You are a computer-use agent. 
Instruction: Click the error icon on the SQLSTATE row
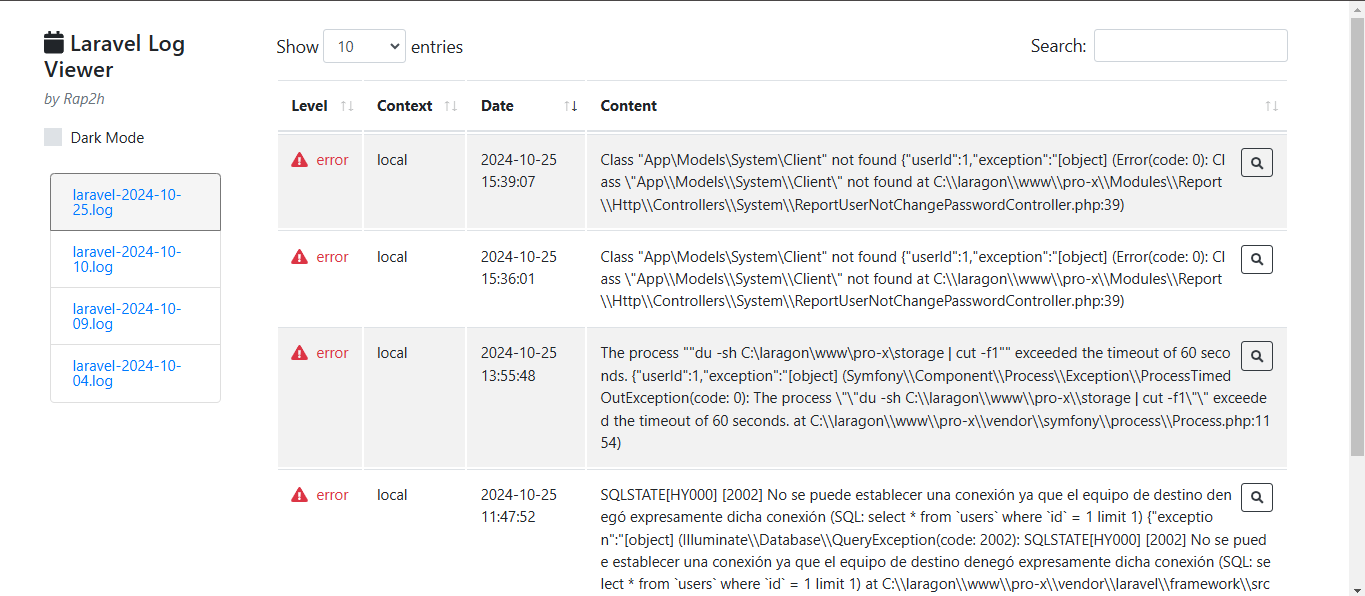[x=299, y=494]
